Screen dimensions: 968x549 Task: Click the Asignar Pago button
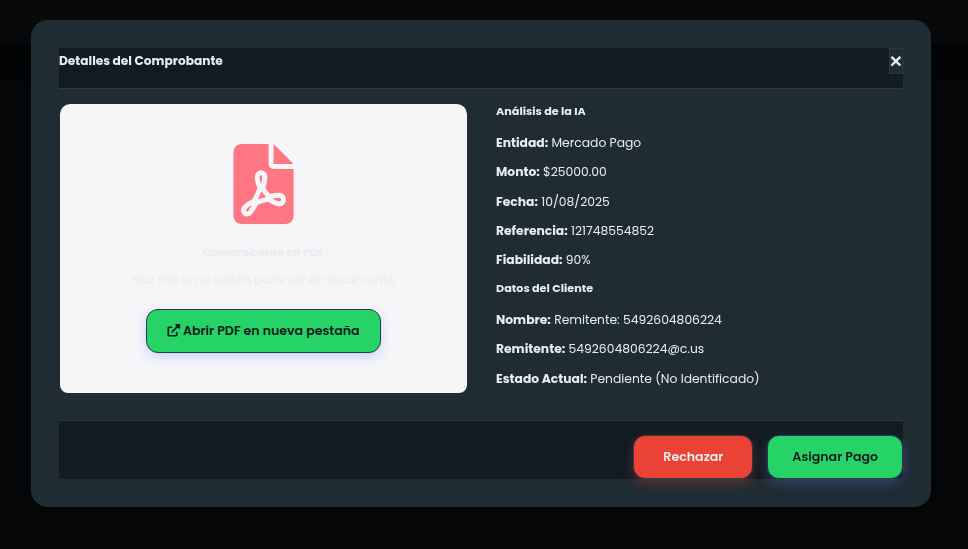point(834,457)
